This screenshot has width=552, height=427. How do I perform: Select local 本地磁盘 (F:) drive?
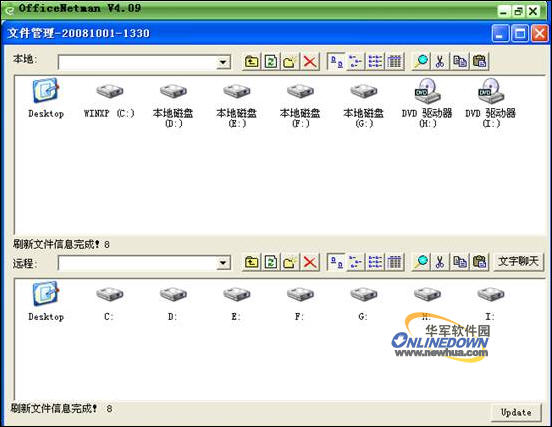[x=300, y=105]
